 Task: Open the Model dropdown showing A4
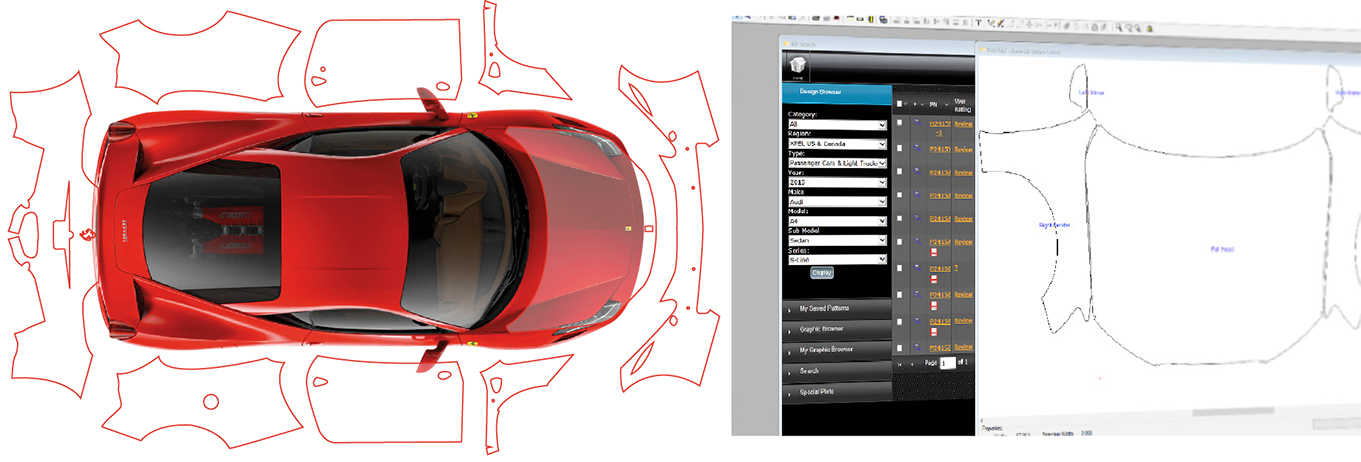tap(837, 221)
